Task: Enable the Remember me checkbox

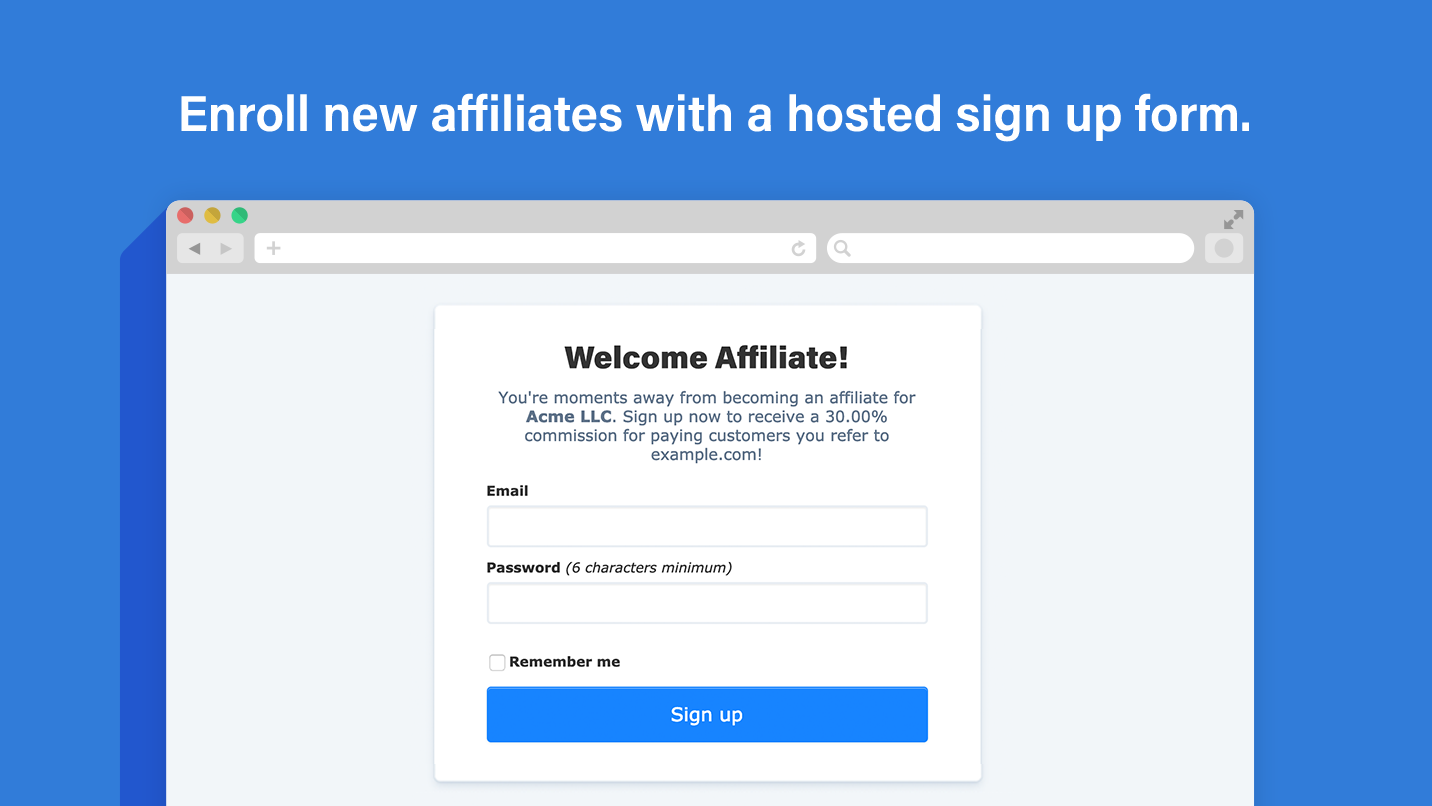Action: [497, 662]
